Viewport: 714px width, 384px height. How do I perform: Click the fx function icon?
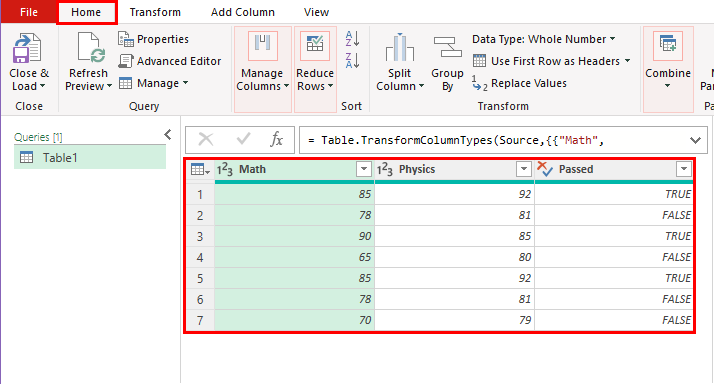[x=276, y=139]
